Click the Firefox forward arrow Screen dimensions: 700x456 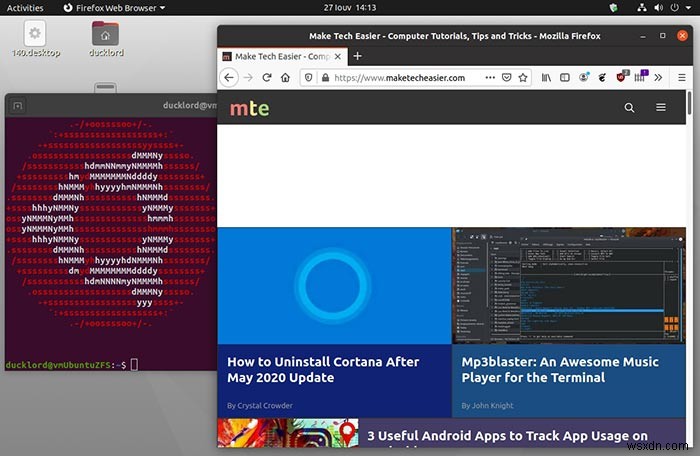tap(248, 78)
